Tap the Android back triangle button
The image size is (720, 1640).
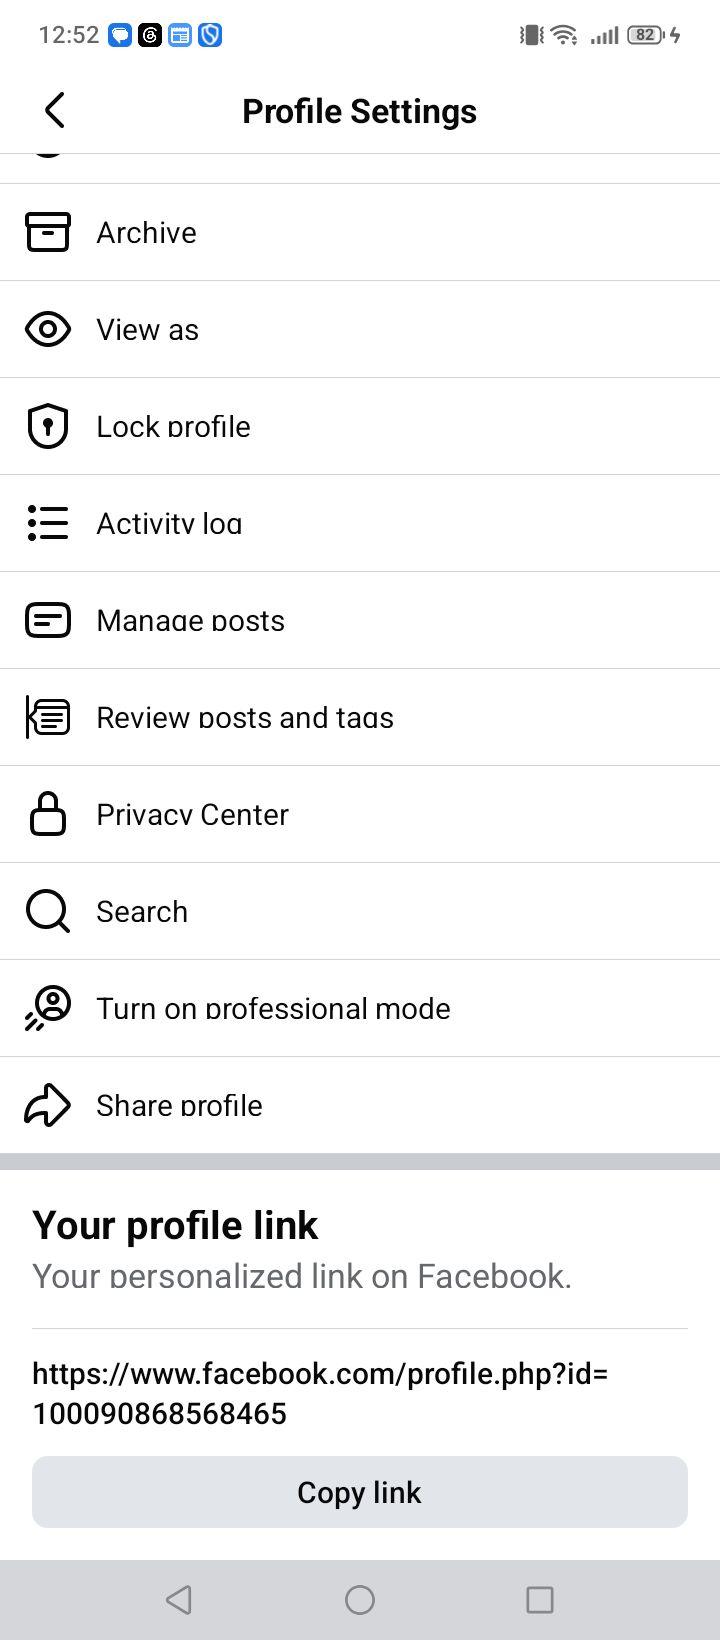[179, 1600]
